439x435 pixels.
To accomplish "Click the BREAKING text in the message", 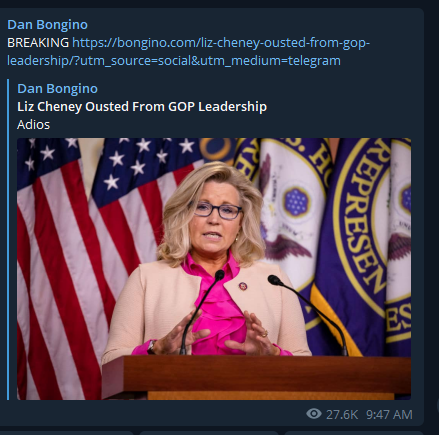I will [x=38, y=43].
